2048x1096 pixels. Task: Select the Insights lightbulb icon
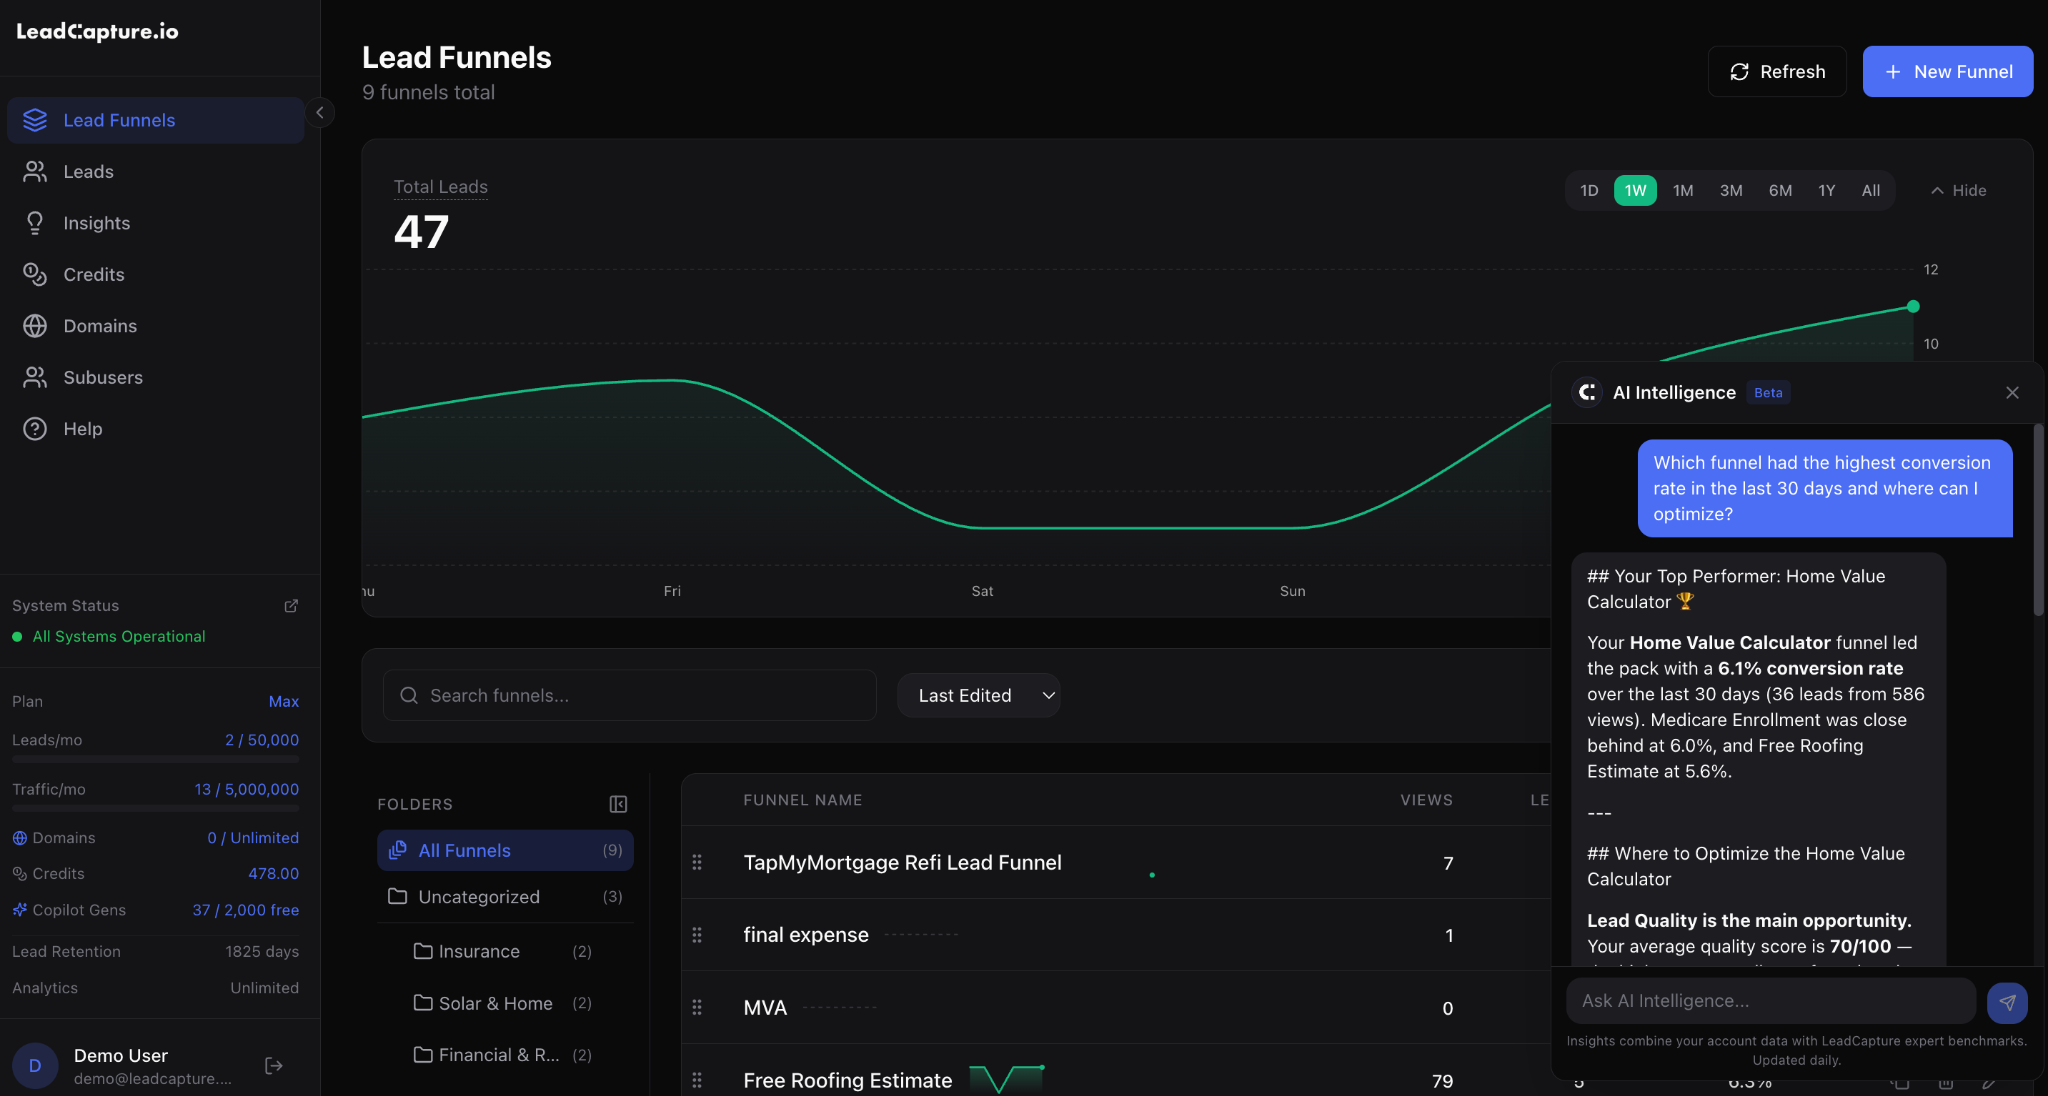tap(35, 223)
